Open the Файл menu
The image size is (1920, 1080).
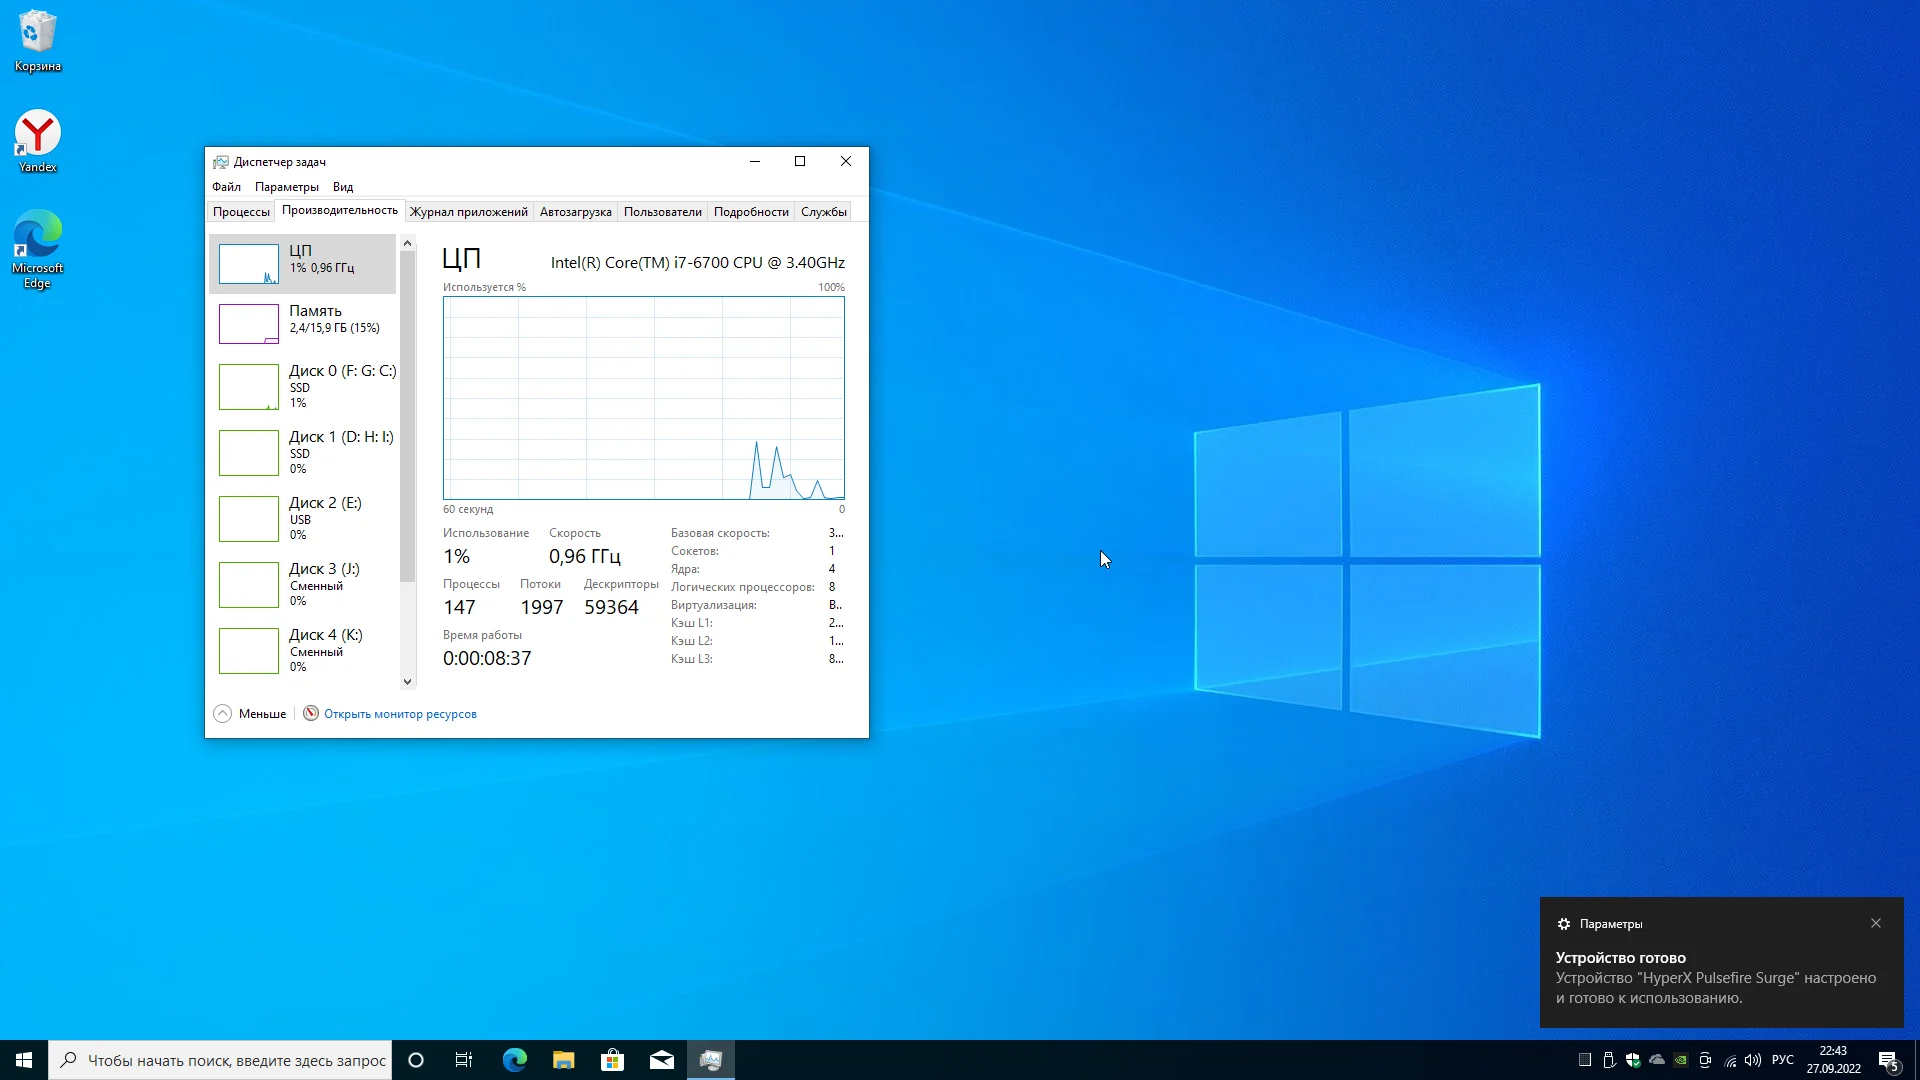click(x=226, y=187)
